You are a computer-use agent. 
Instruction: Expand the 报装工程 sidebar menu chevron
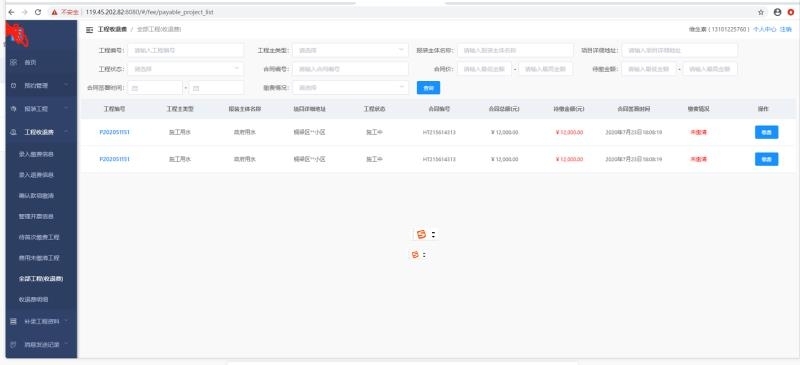click(66, 108)
